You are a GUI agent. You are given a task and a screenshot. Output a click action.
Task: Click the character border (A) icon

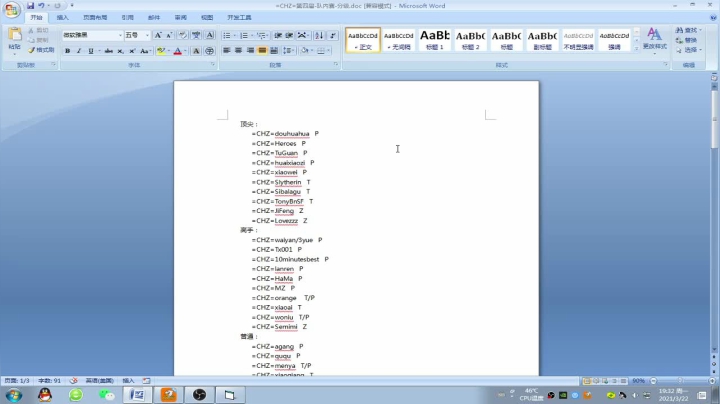pos(209,35)
